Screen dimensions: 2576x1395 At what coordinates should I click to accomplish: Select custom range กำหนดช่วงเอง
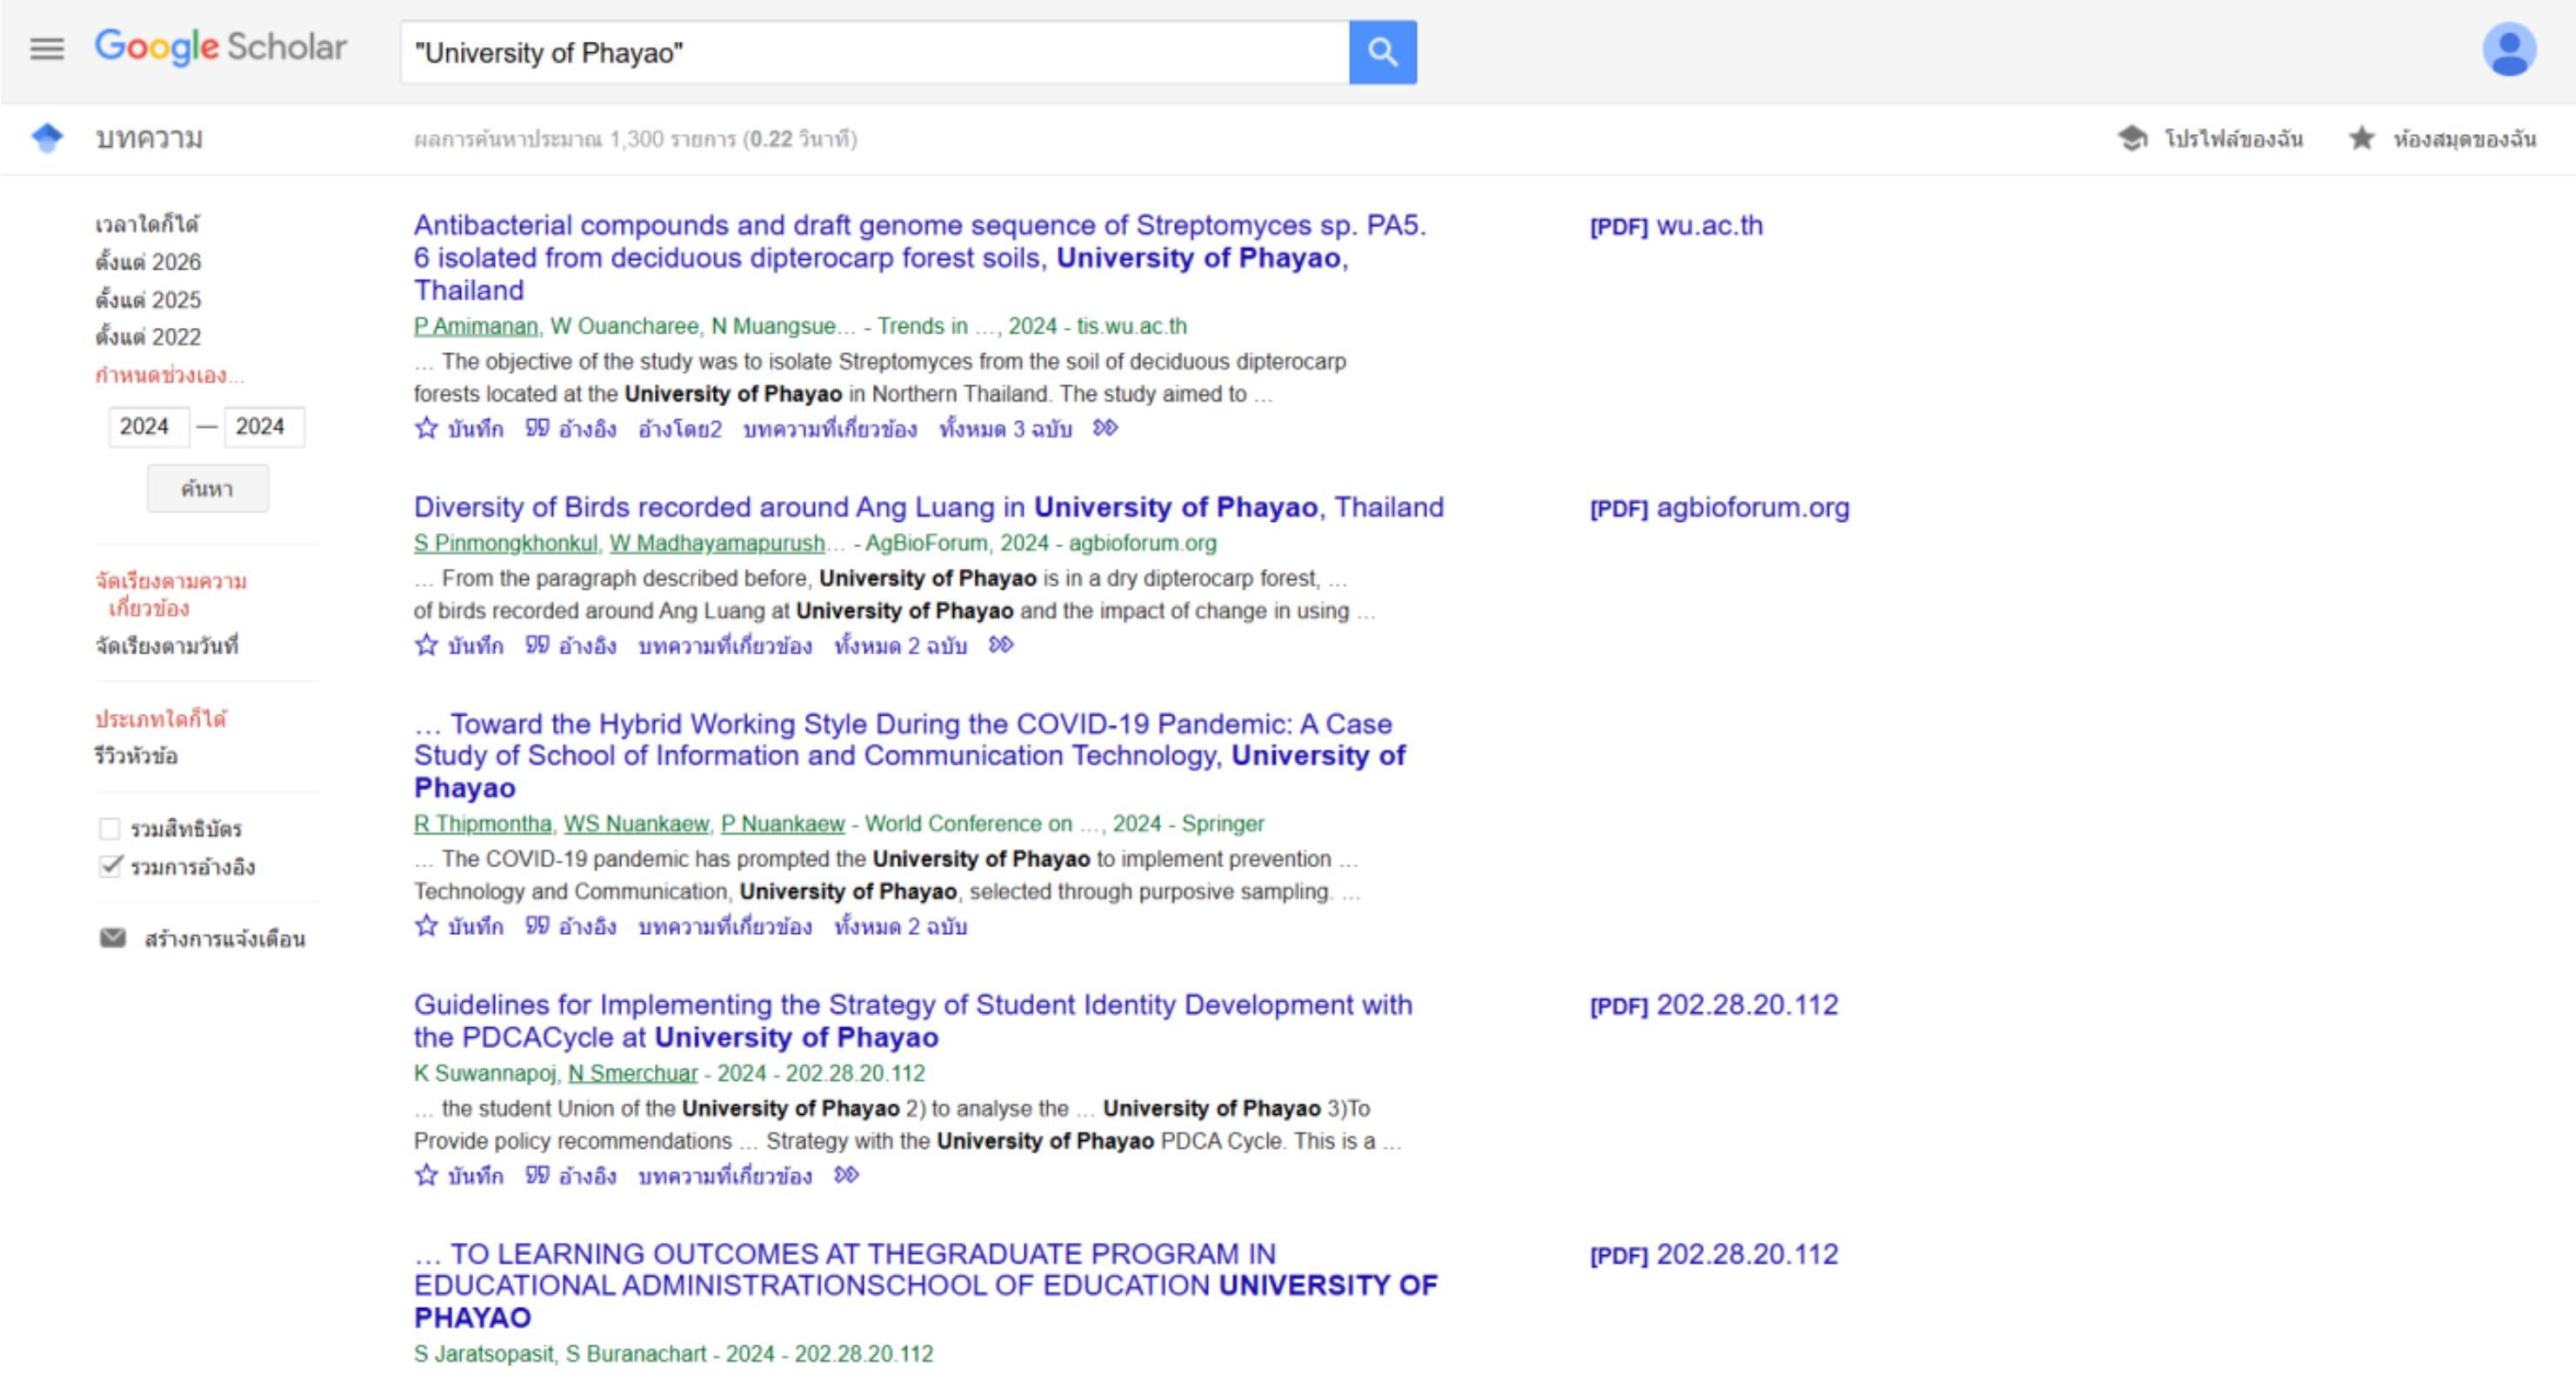pyautogui.click(x=170, y=375)
